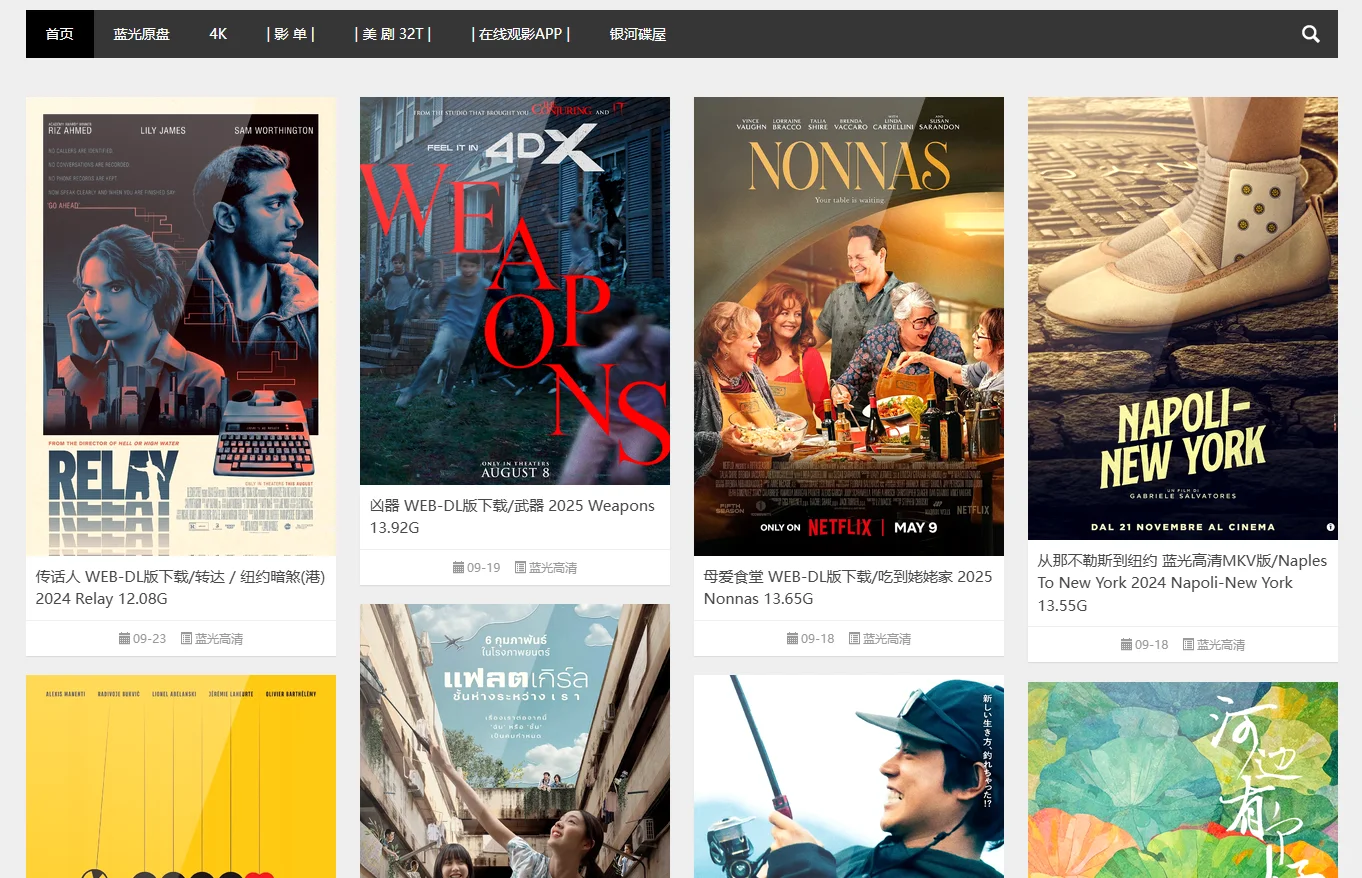Click category list icon under Napoli-New York card
The height and width of the screenshot is (878, 1362).
click(1188, 644)
